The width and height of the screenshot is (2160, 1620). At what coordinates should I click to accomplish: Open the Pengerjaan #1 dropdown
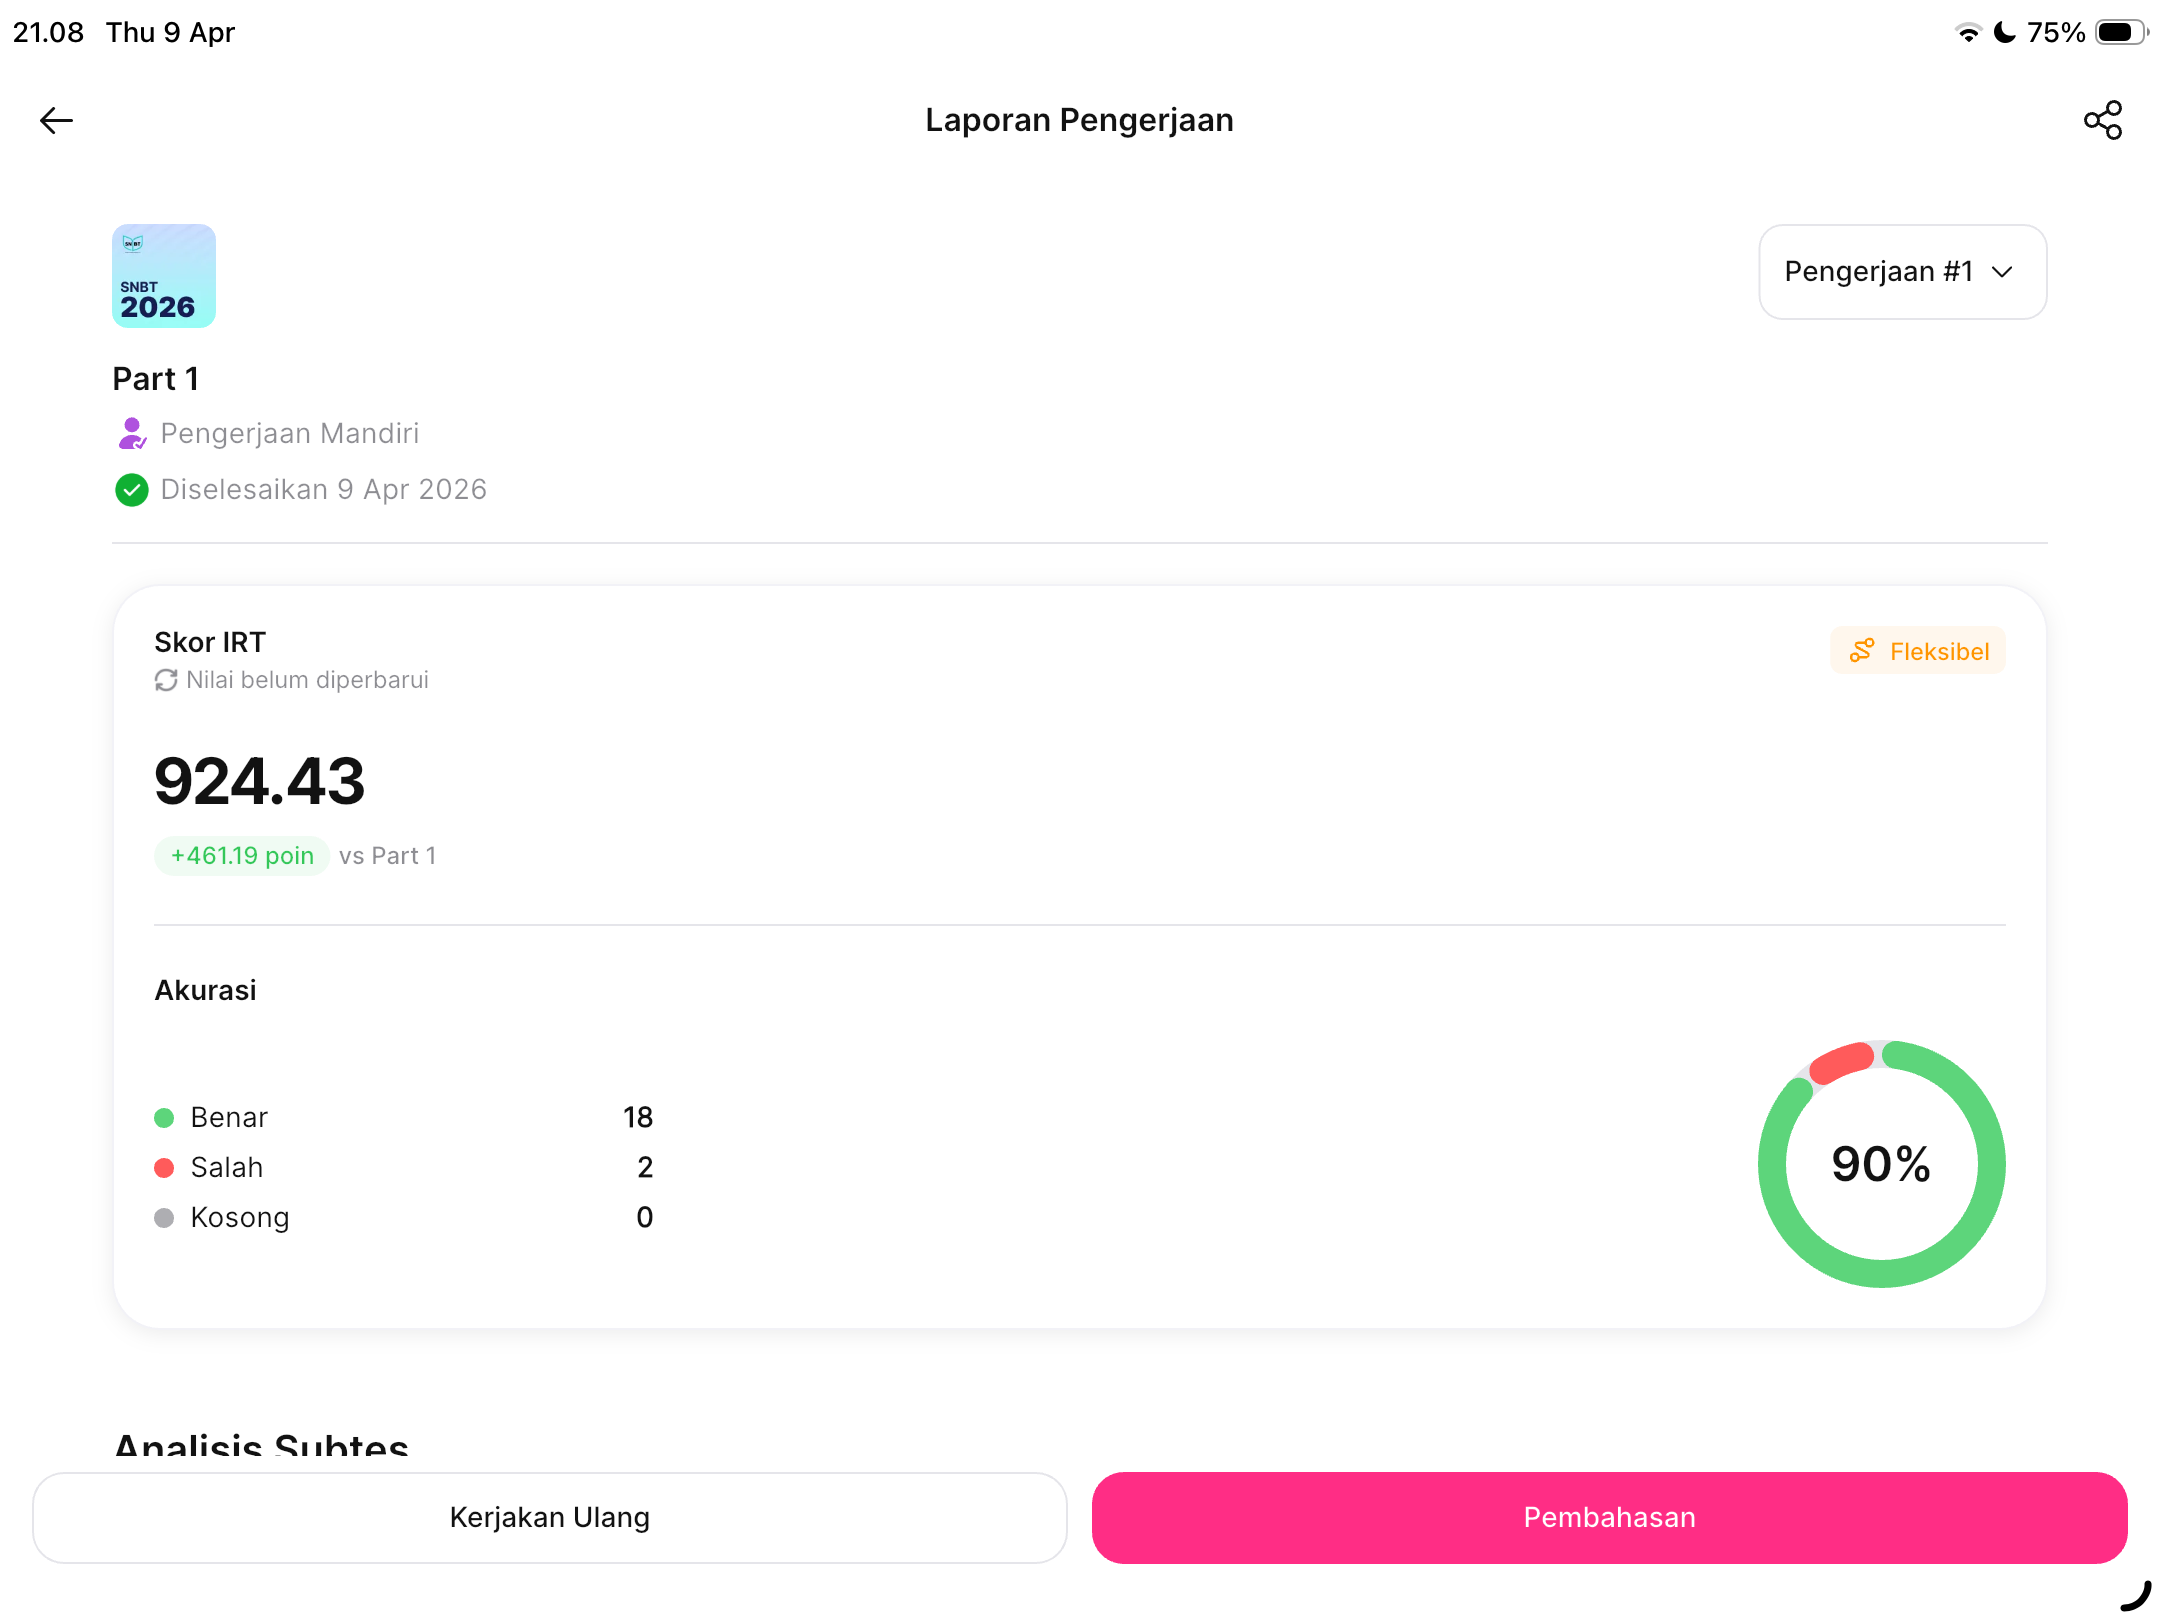click(1902, 272)
